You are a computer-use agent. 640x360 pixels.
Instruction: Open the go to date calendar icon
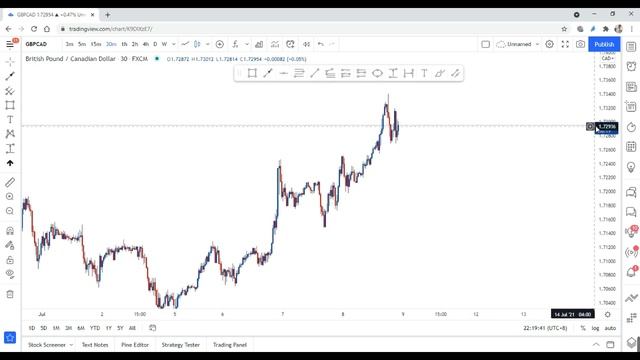click(x=153, y=328)
